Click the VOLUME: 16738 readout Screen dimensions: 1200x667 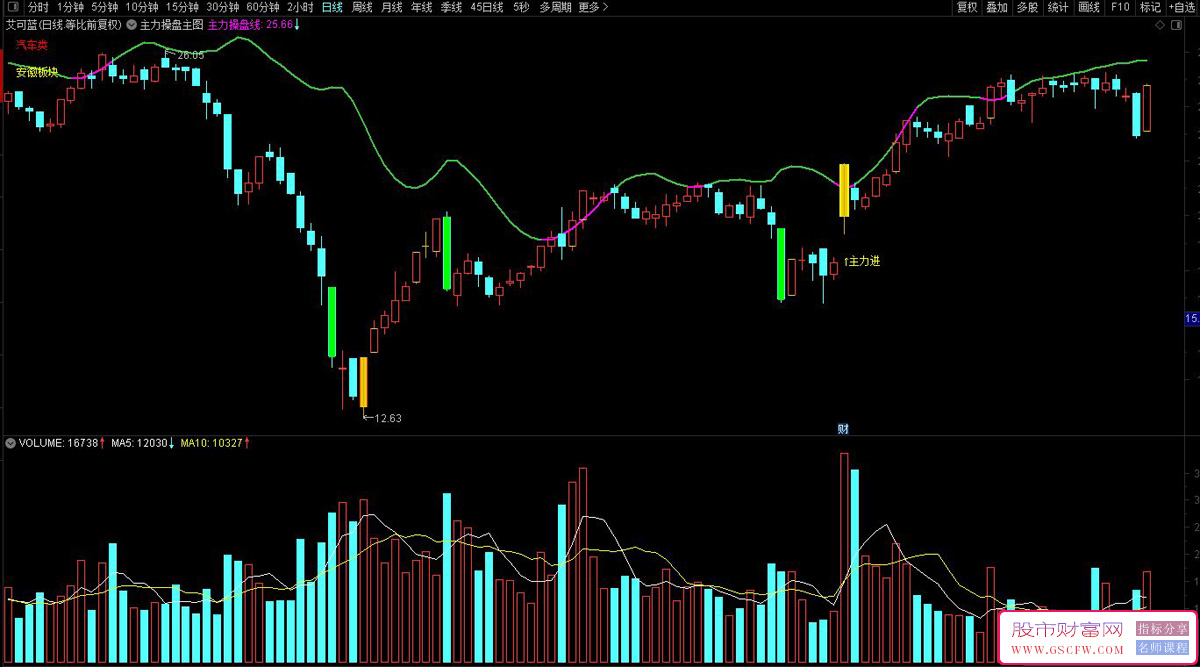[x=61, y=442]
